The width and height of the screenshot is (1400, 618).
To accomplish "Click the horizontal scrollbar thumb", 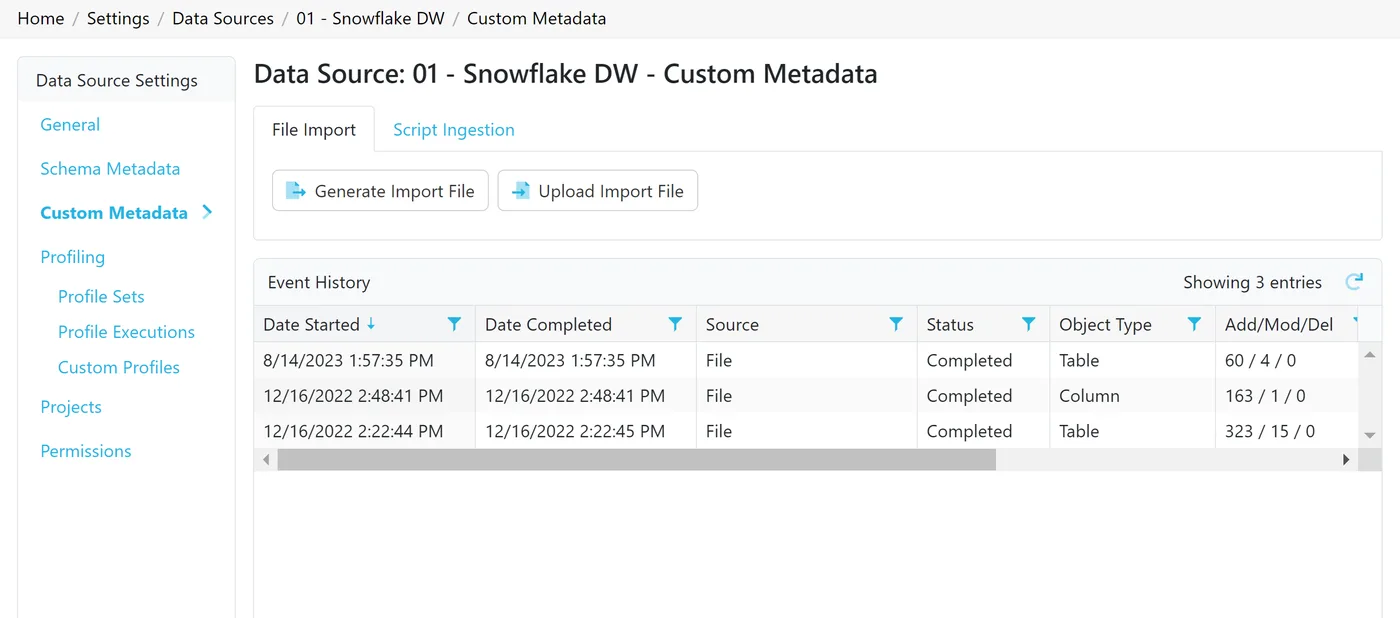I will 637,460.
